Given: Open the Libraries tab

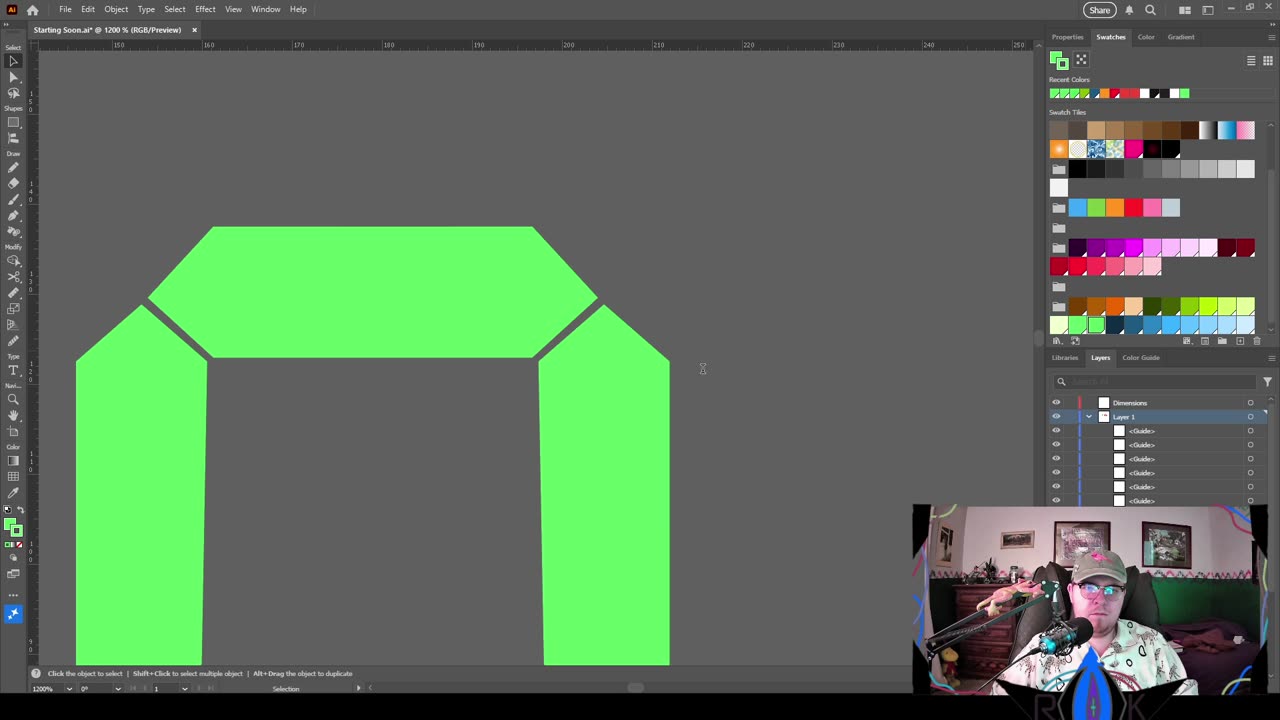Looking at the screenshot, I should pos(1065,358).
